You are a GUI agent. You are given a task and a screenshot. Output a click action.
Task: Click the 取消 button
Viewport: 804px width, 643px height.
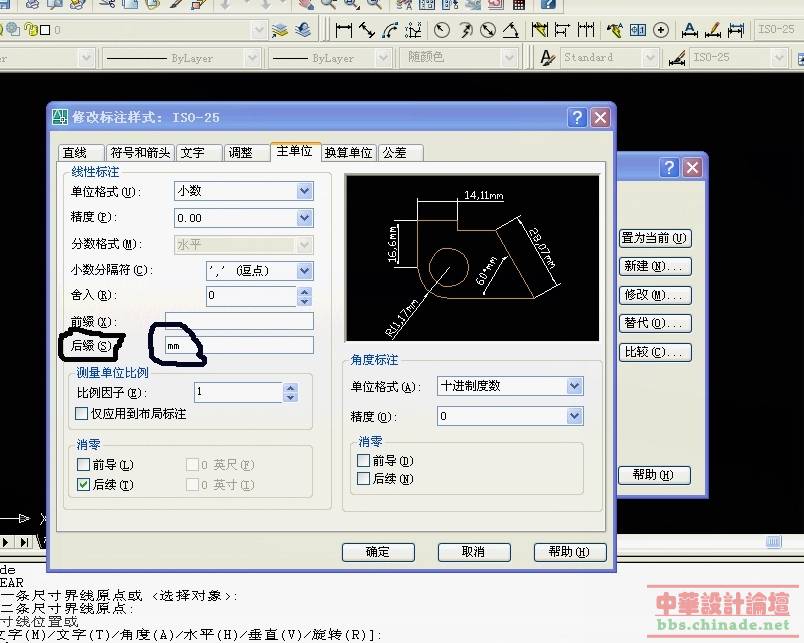coord(474,552)
